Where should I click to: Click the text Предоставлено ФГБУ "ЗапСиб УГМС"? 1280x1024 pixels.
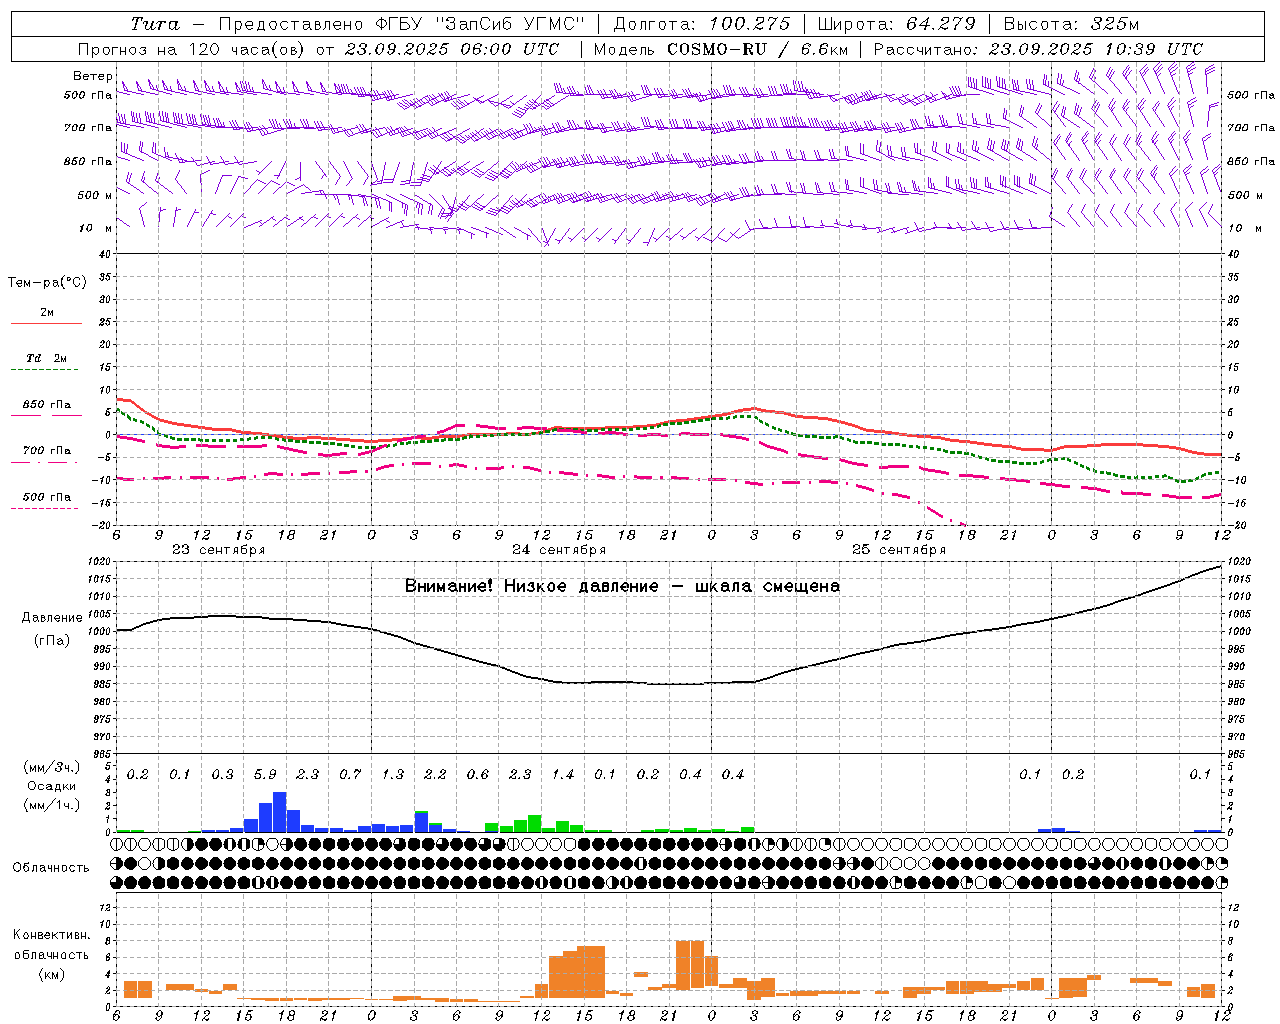(x=400, y=24)
